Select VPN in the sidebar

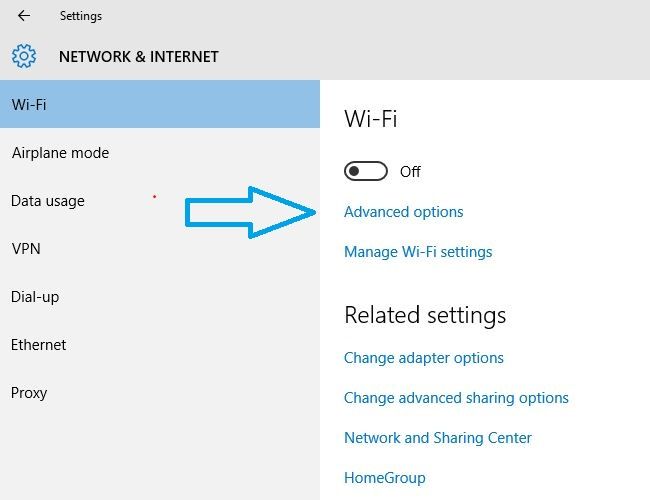[x=25, y=249]
